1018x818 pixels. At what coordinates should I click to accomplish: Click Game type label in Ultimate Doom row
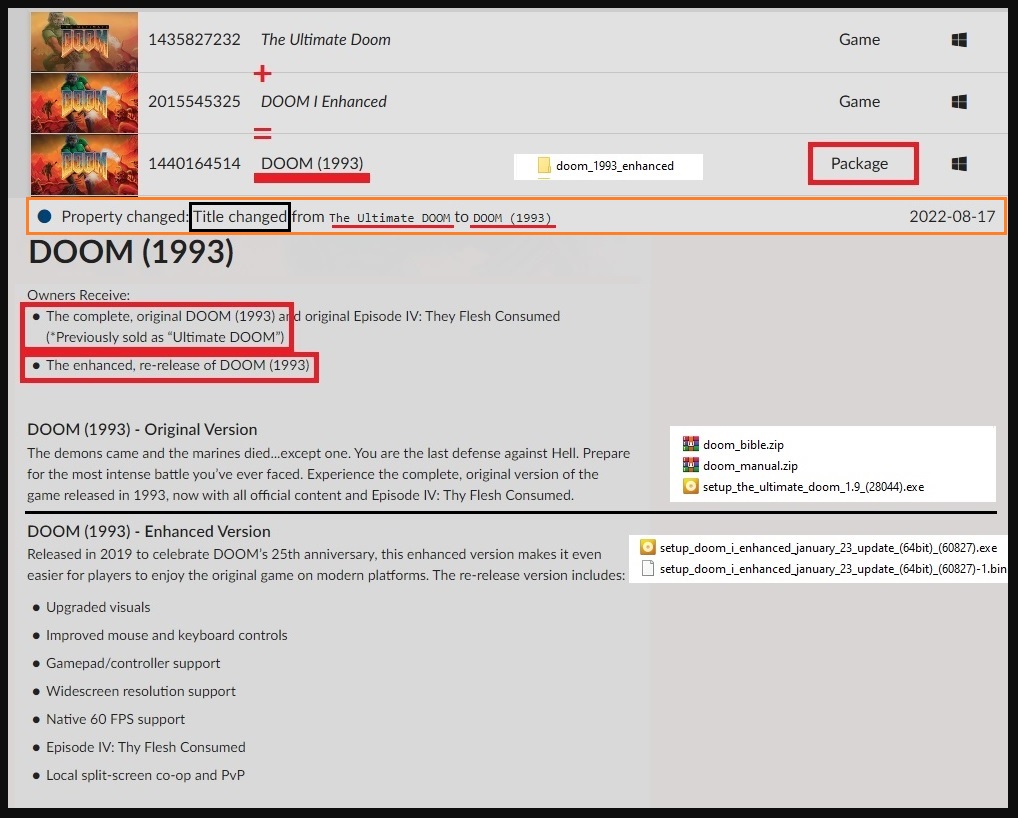859,40
